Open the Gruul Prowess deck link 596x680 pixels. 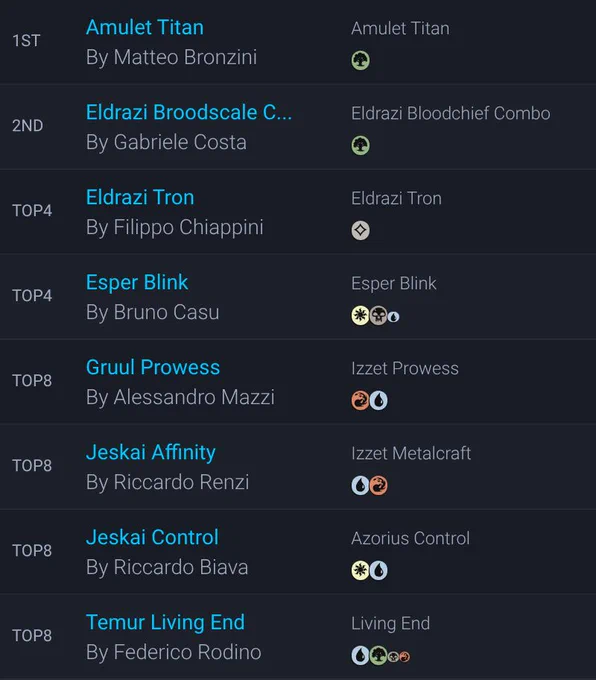(153, 367)
